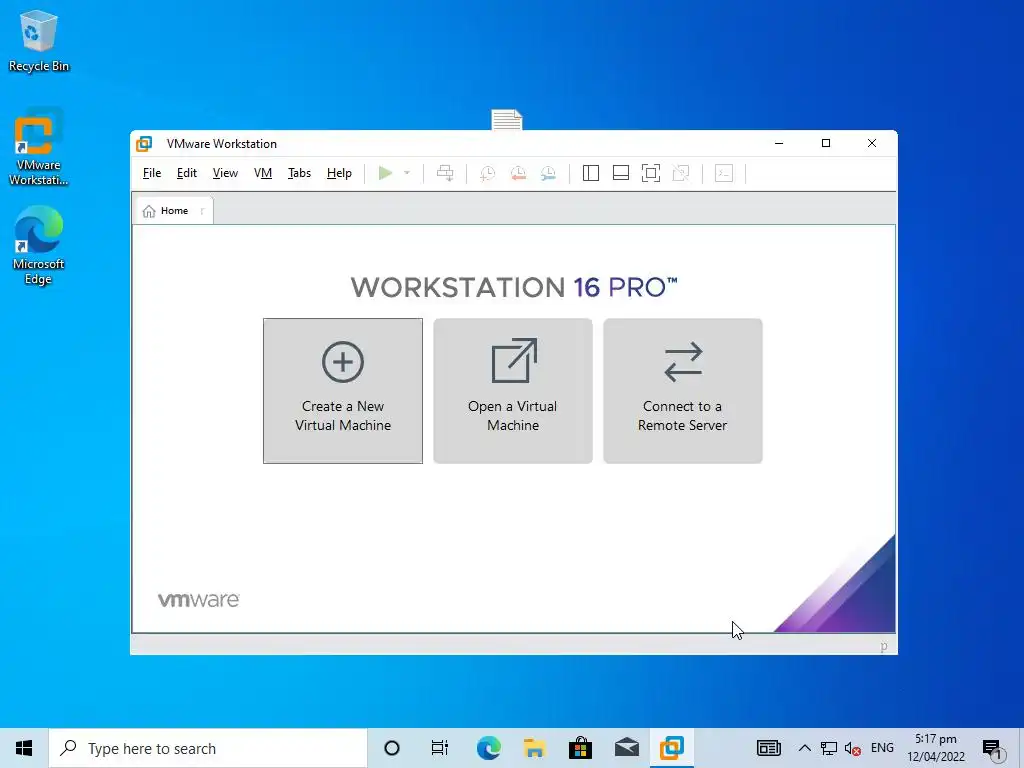
Task: Click the Revert to Snapshot icon
Action: tap(518, 173)
